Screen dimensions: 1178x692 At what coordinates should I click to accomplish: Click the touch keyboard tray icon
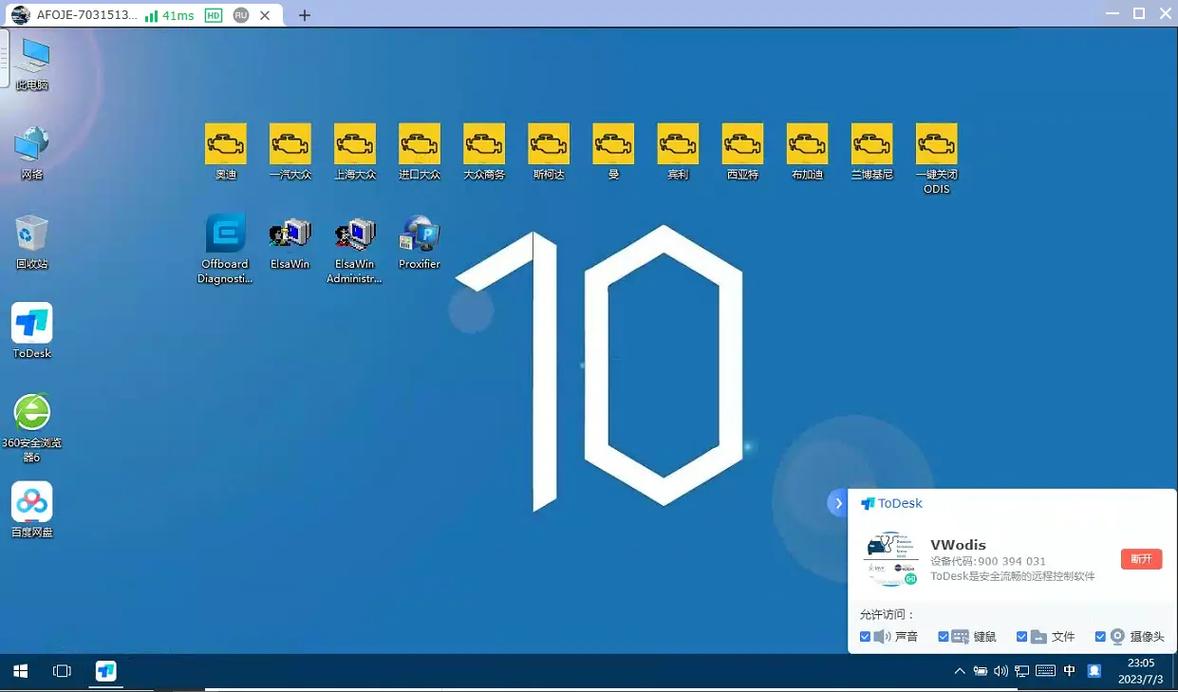coord(1045,671)
